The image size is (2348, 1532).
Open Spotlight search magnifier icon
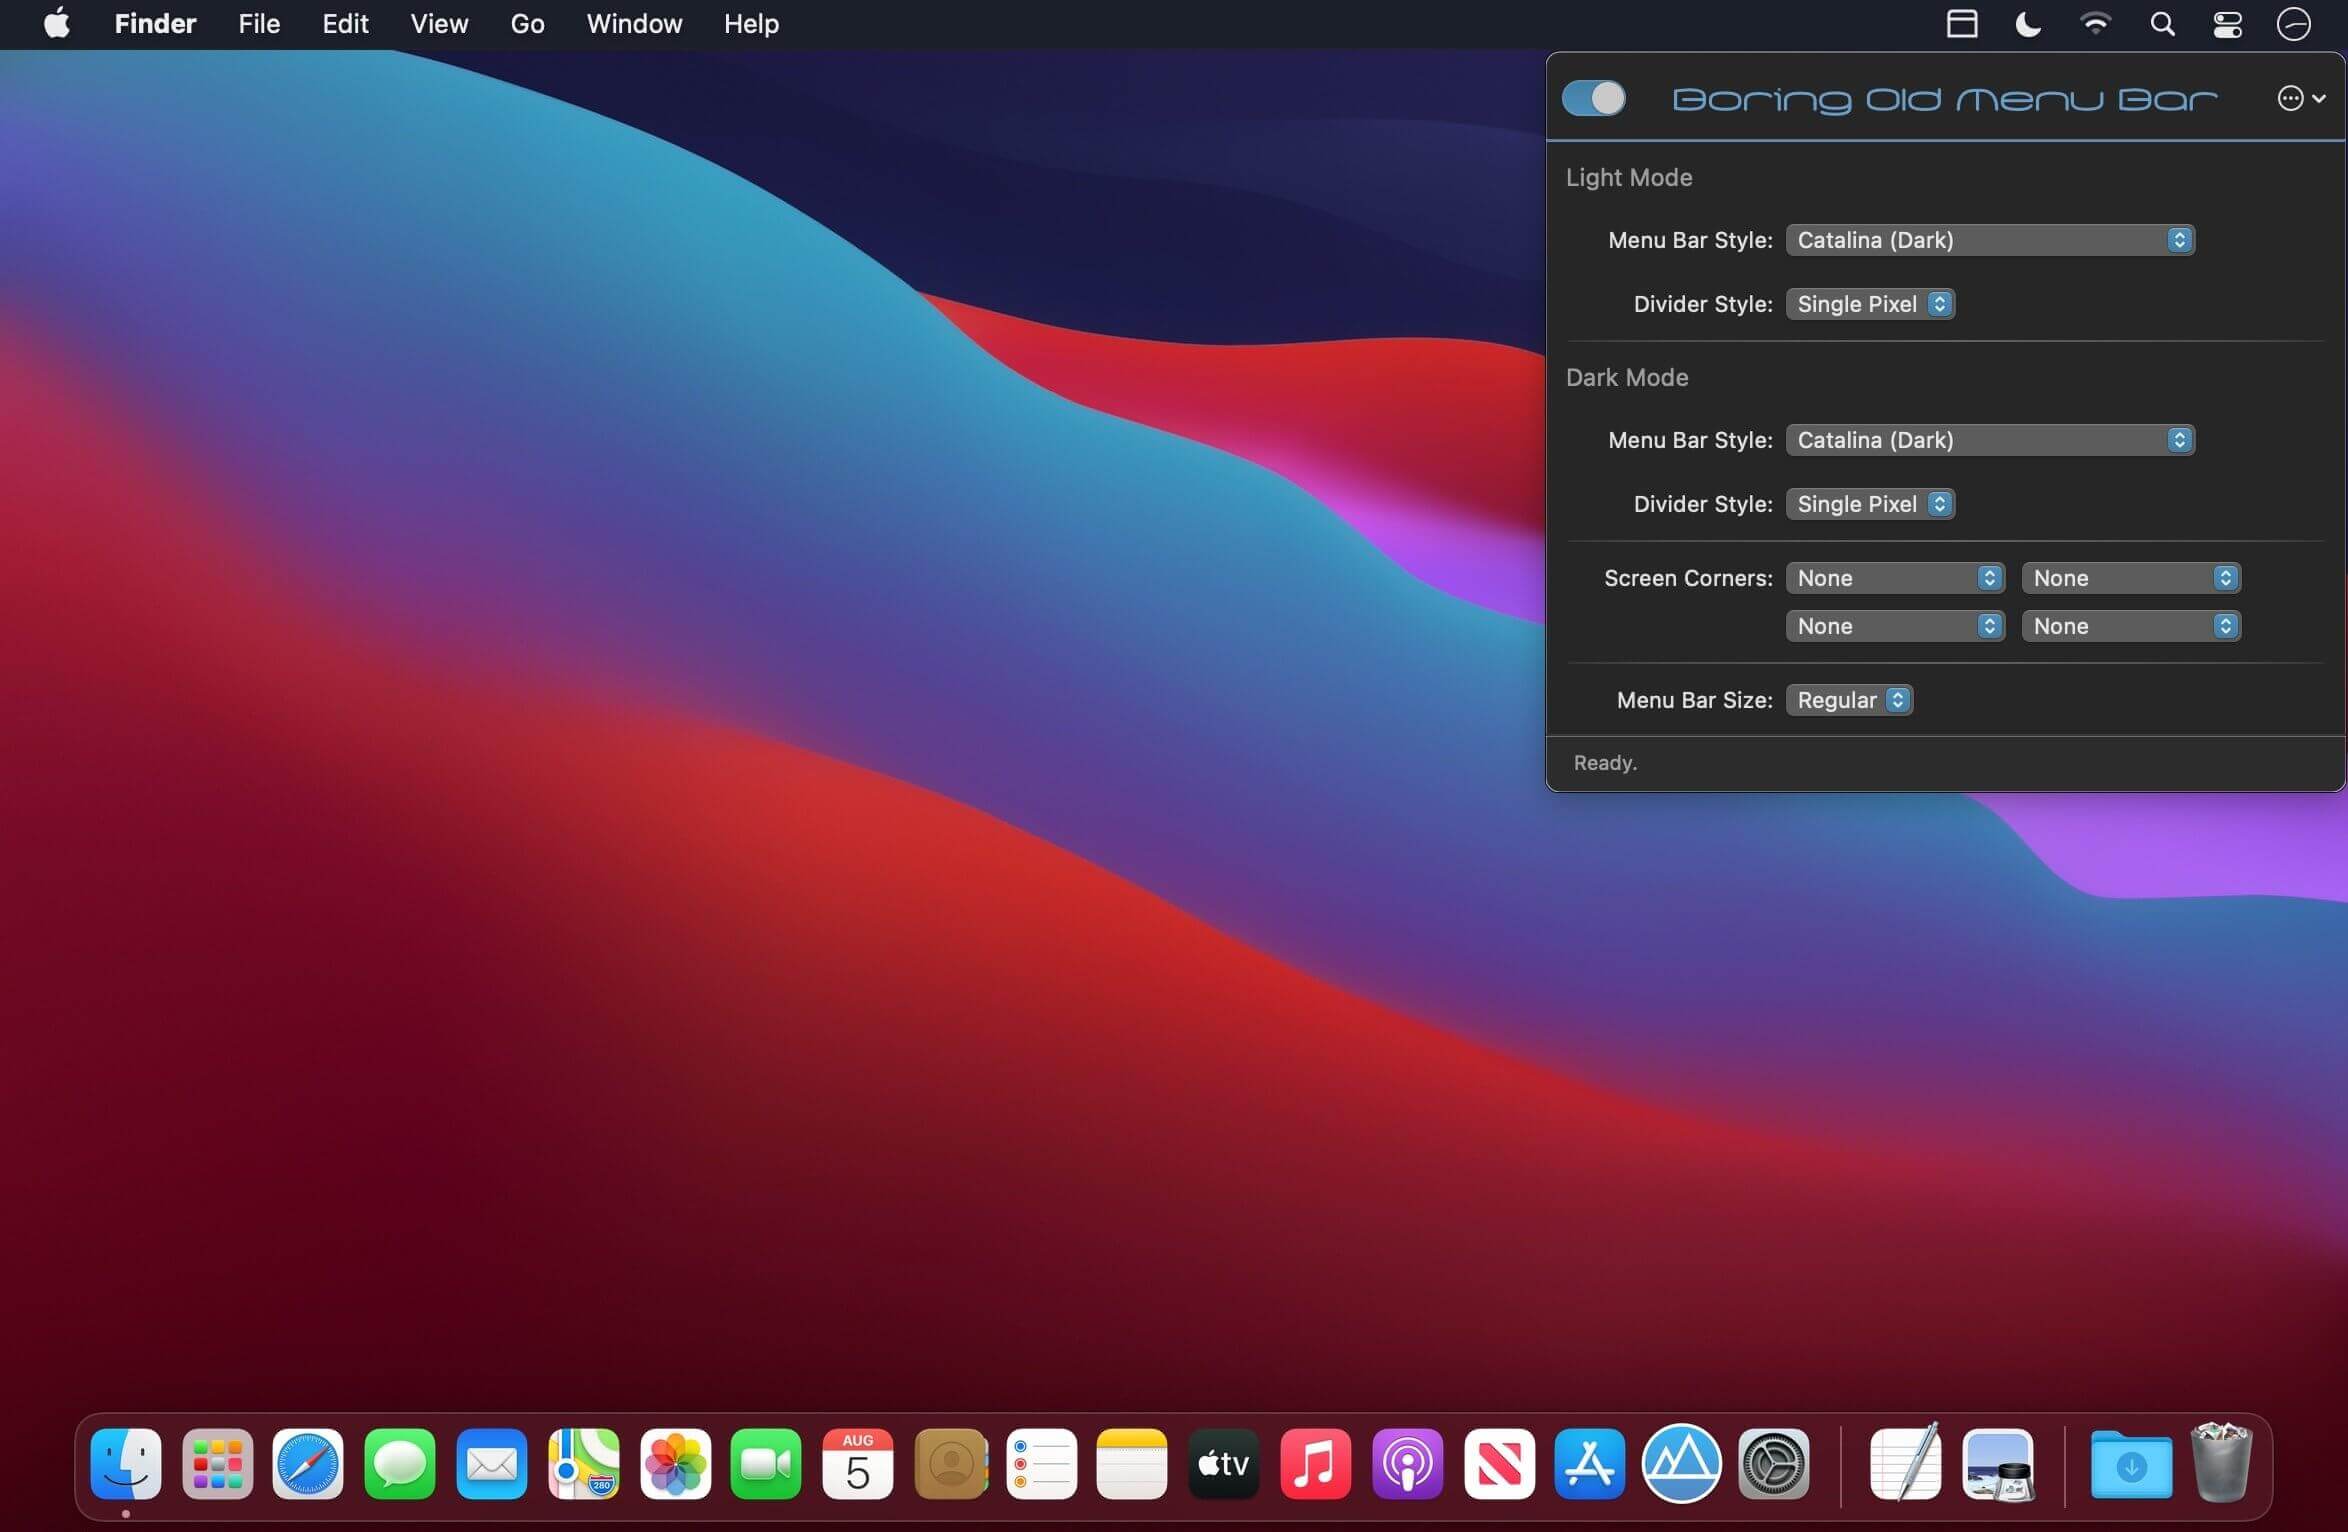[x=2162, y=24]
